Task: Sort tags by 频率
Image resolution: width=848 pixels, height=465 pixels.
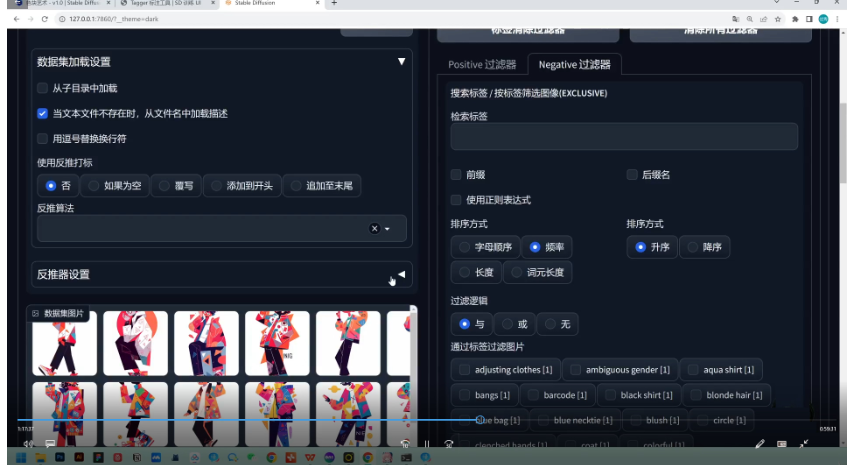Action: click(x=535, y=247)
